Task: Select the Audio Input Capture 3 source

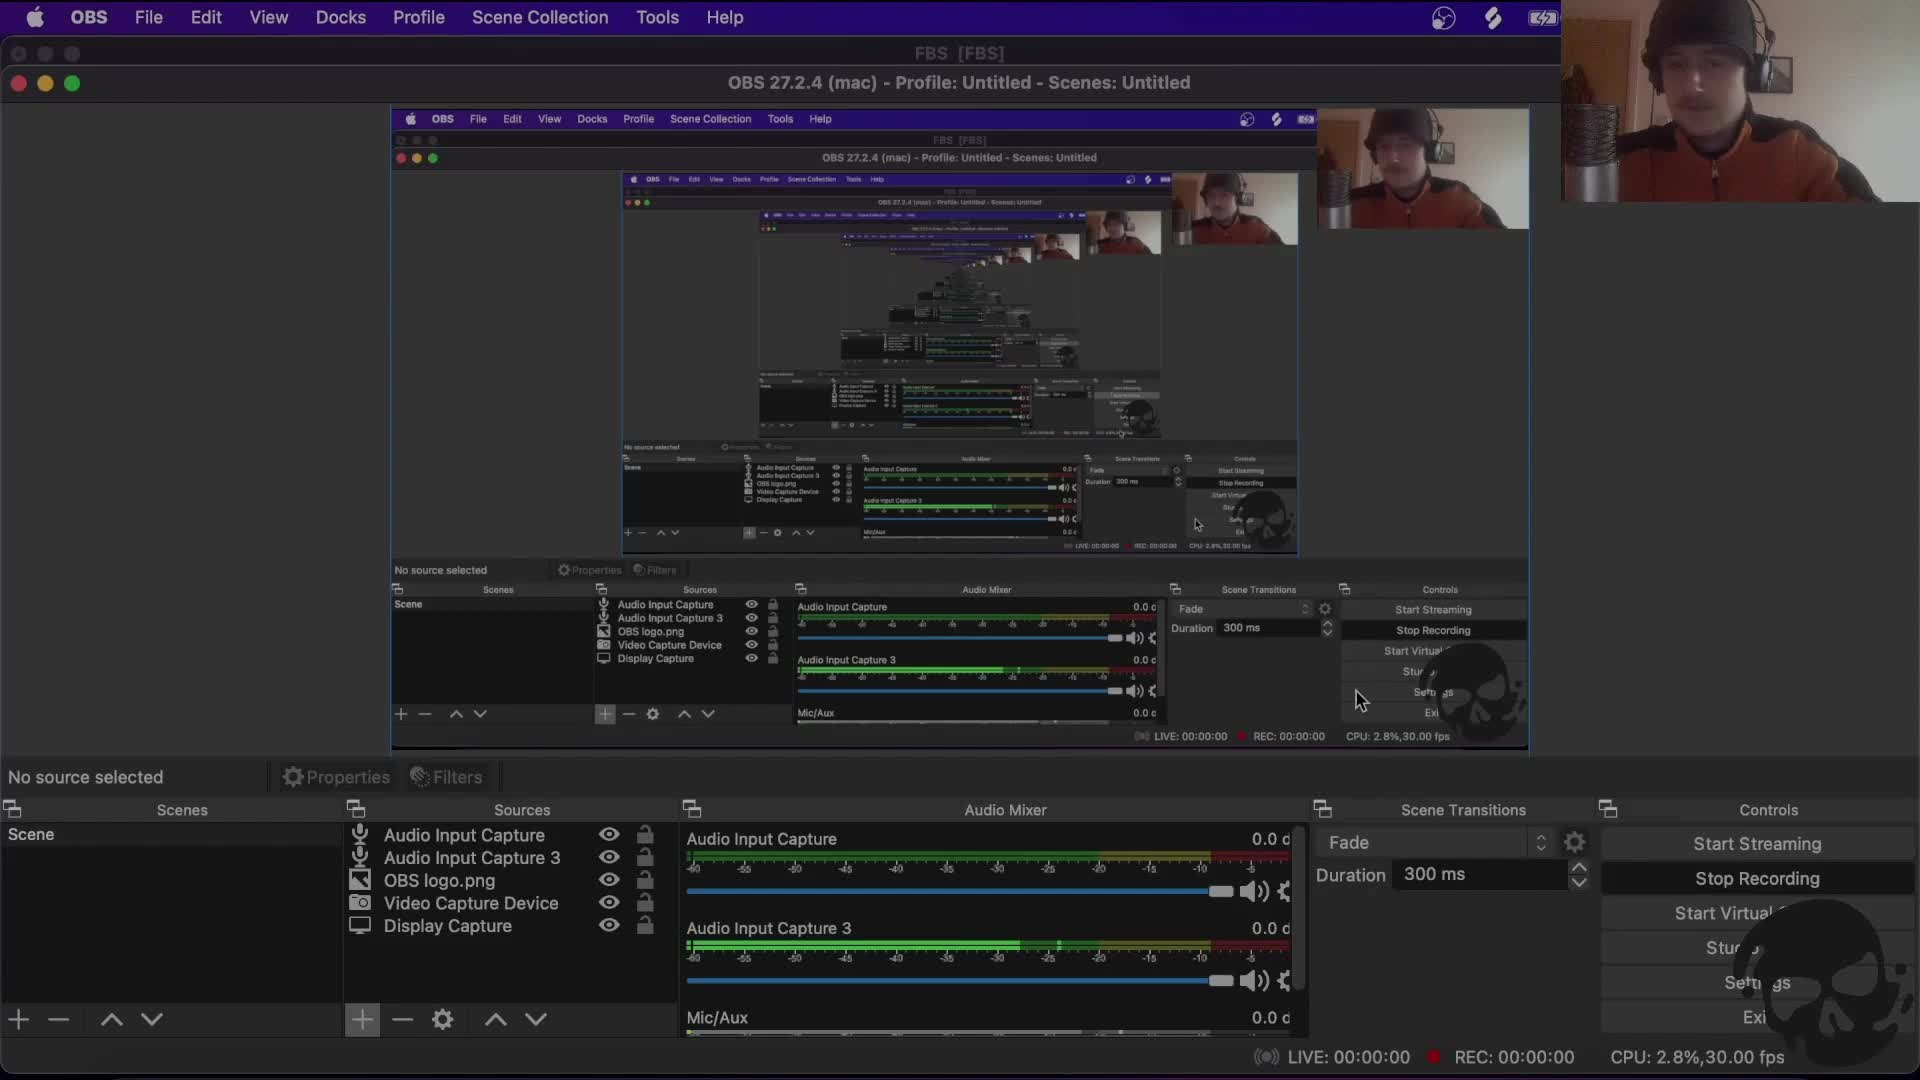Action: (472, 858)
